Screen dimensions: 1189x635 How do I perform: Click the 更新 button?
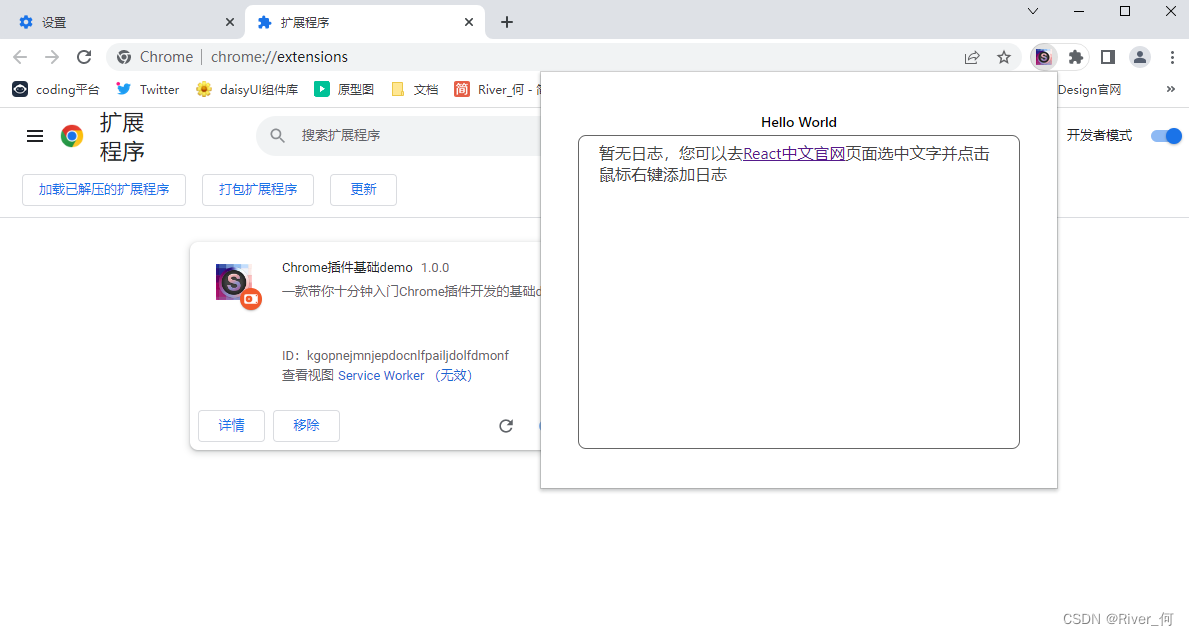tap(363, 190)
